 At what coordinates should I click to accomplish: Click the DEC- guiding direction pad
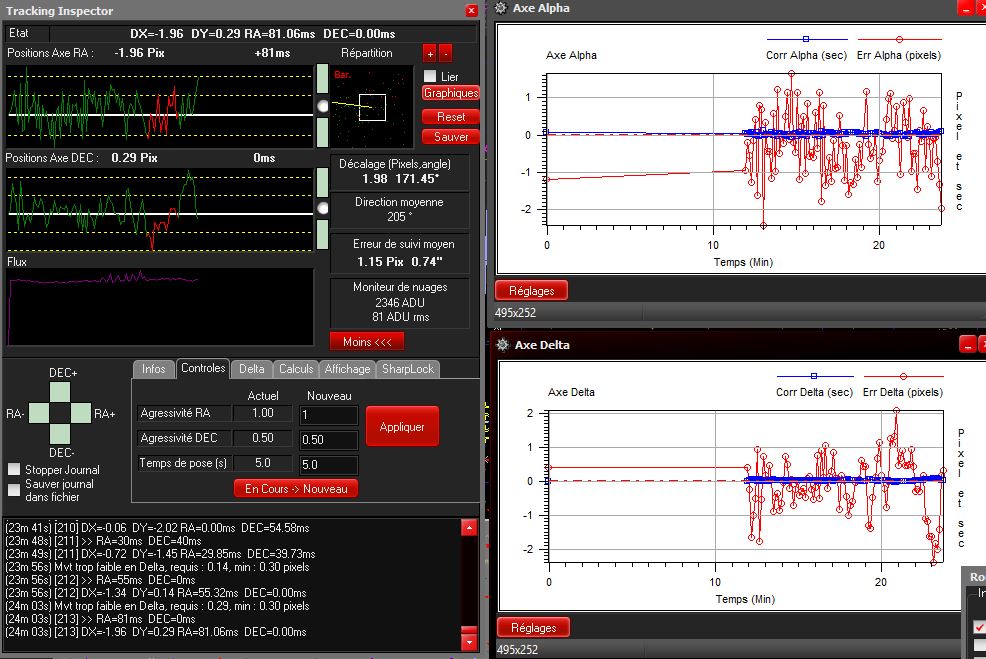tap(62, 433)
